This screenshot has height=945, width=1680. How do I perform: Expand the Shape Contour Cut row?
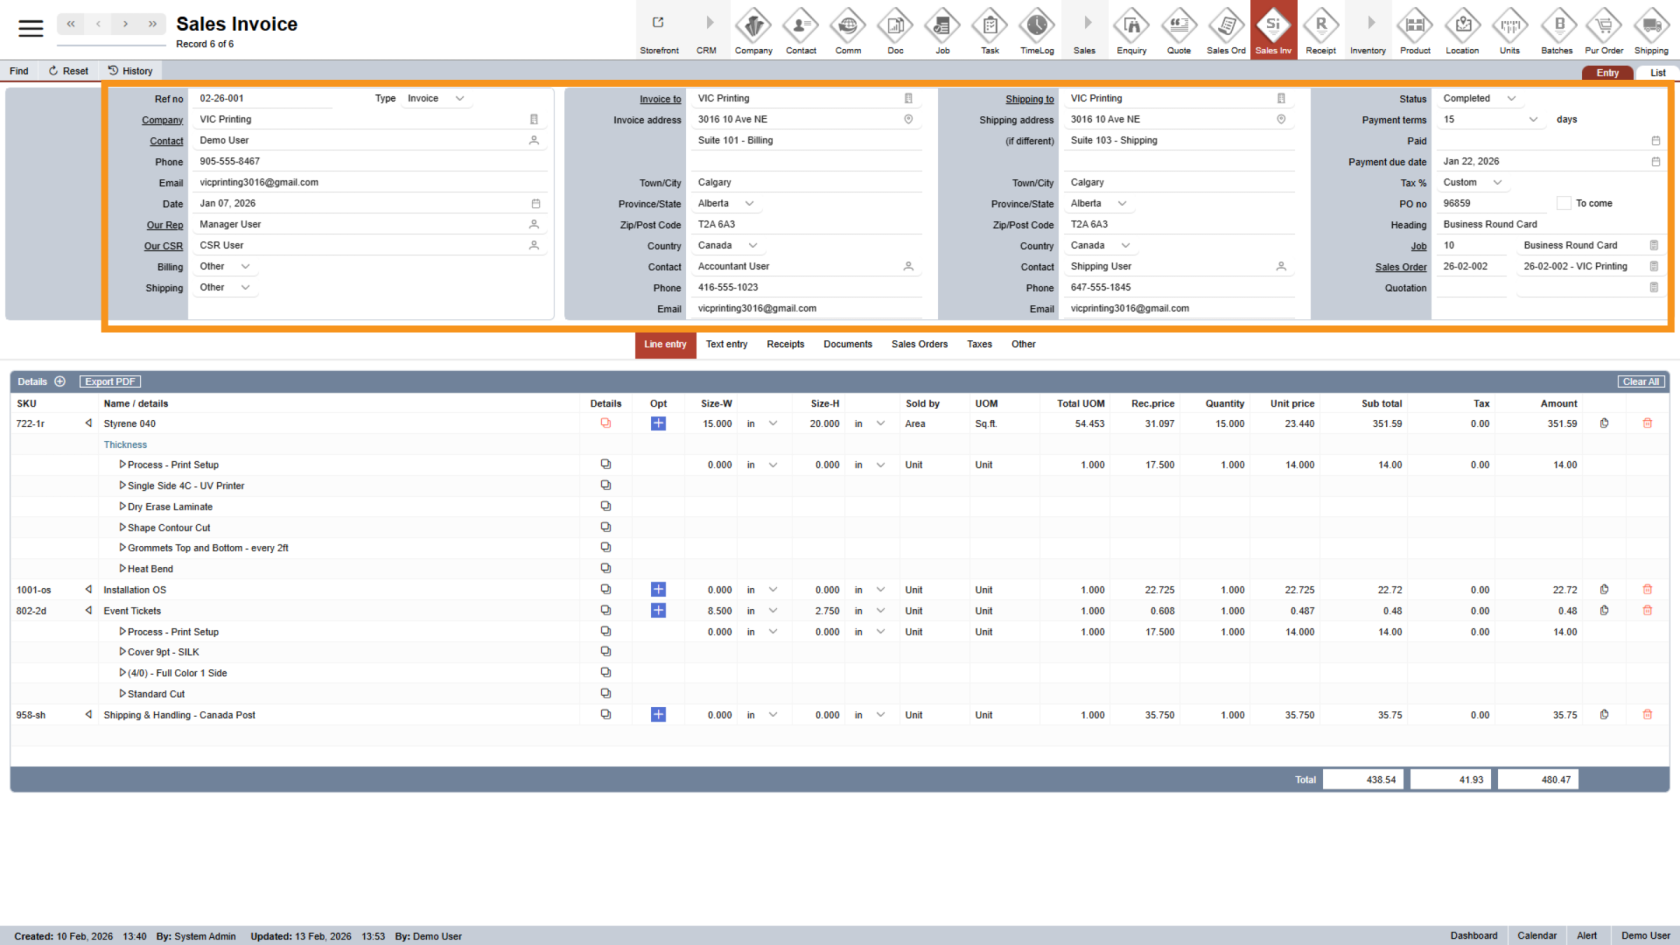(123, 528)
